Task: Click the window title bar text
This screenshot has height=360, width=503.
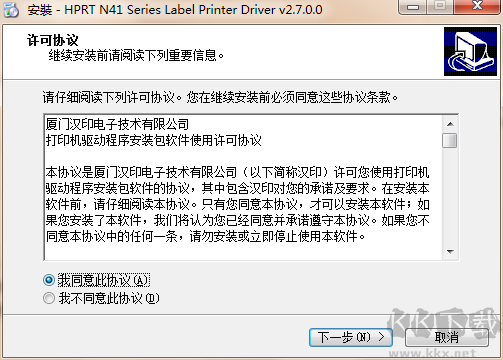Action: [x=175, y=10]
